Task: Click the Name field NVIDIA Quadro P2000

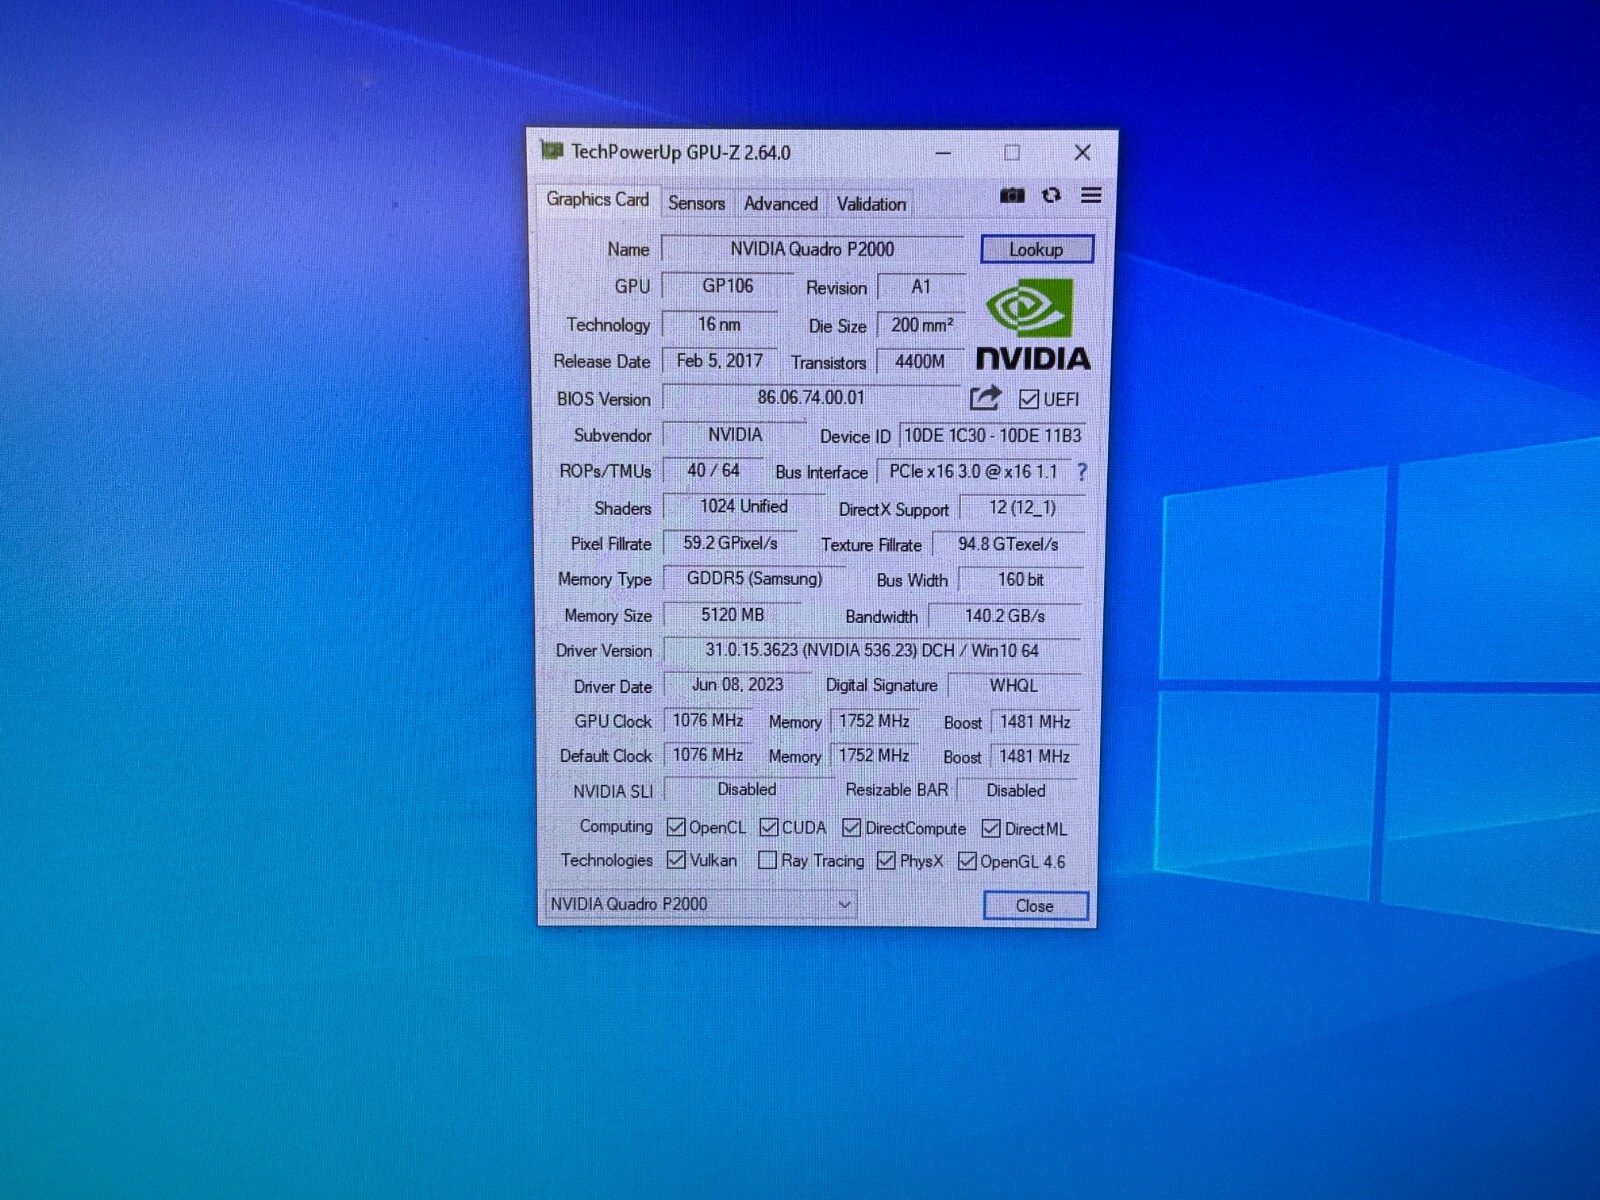Action: tap(812, 249)
